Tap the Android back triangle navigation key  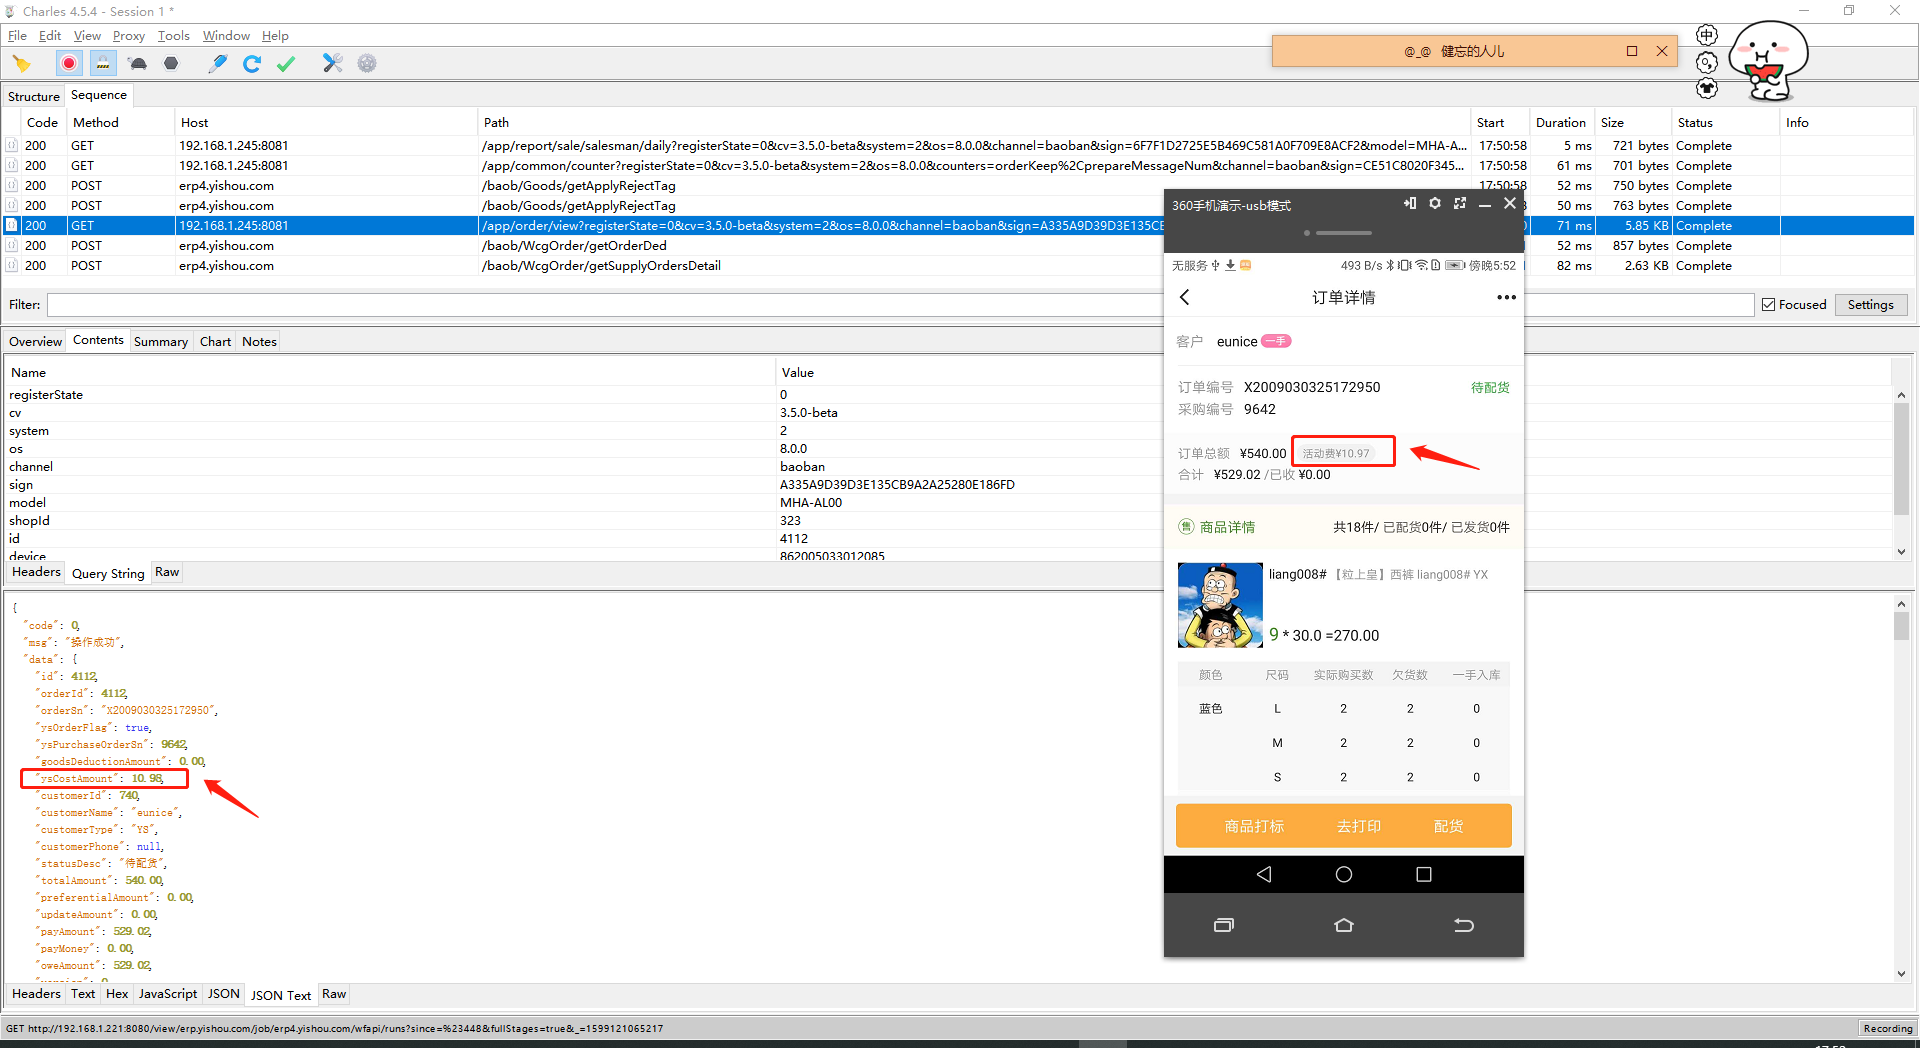point(1264,874)
